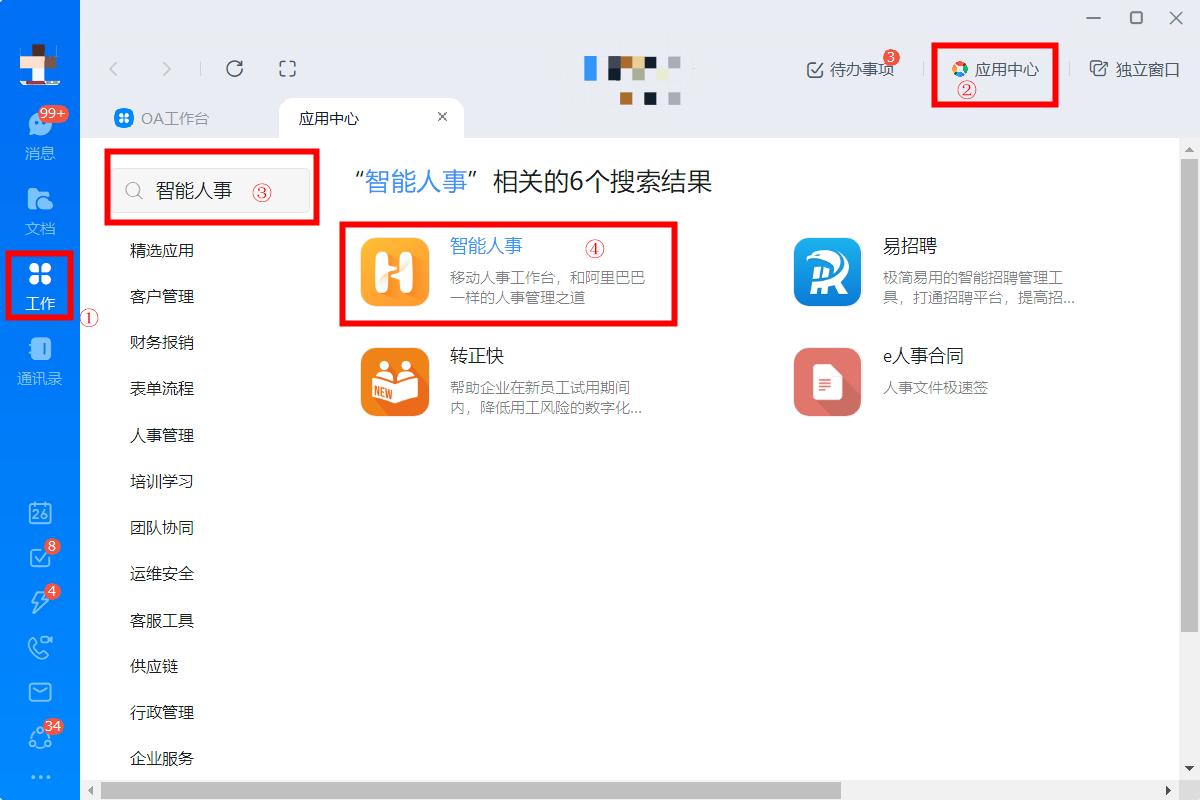This screenshot has height=800, width=1200.
Task: Open the calendar icon in the sidebar
Action: (39, 513)
